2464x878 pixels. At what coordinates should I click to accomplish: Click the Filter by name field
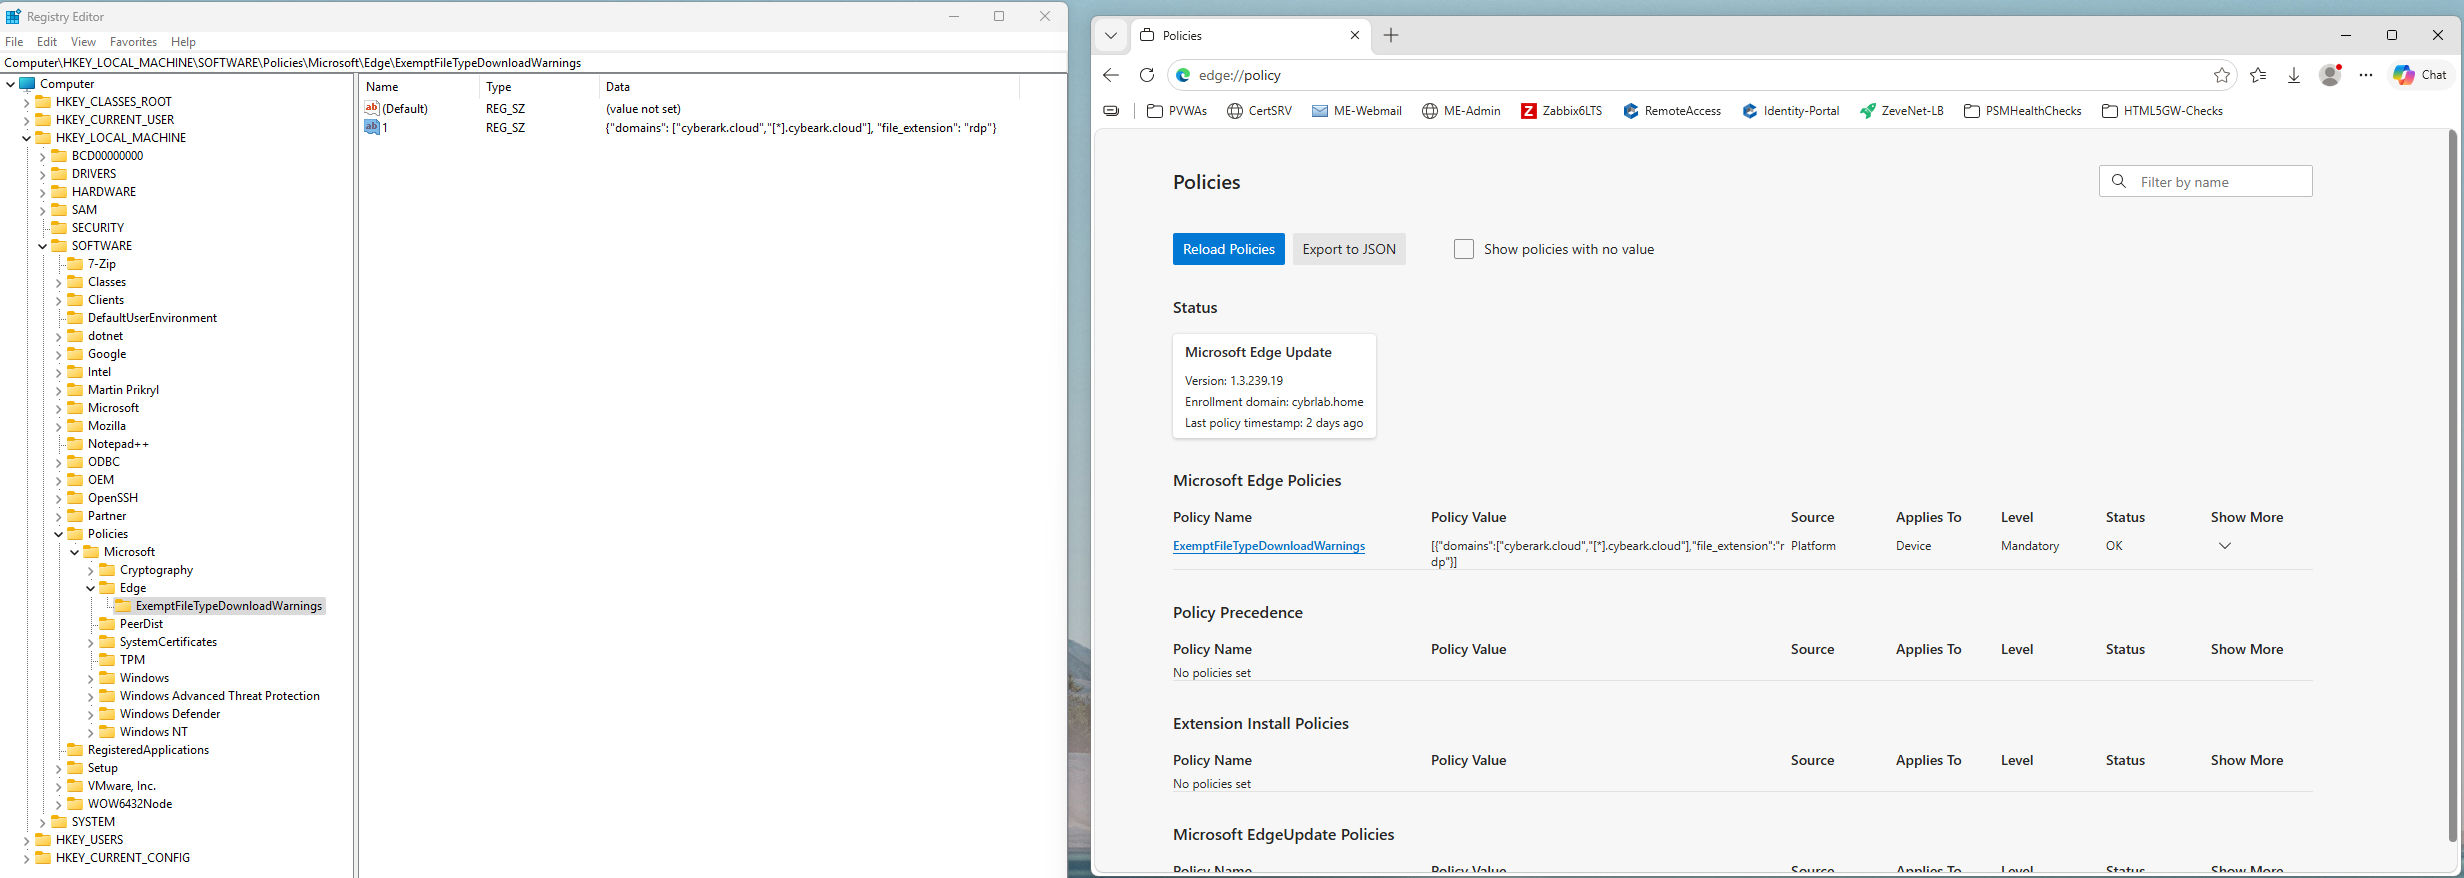2205,182
